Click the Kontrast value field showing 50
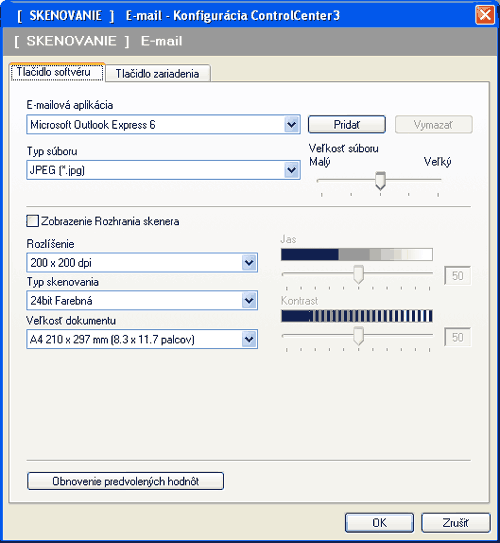This screenshot has width=500, height=543. click(457, 337)
